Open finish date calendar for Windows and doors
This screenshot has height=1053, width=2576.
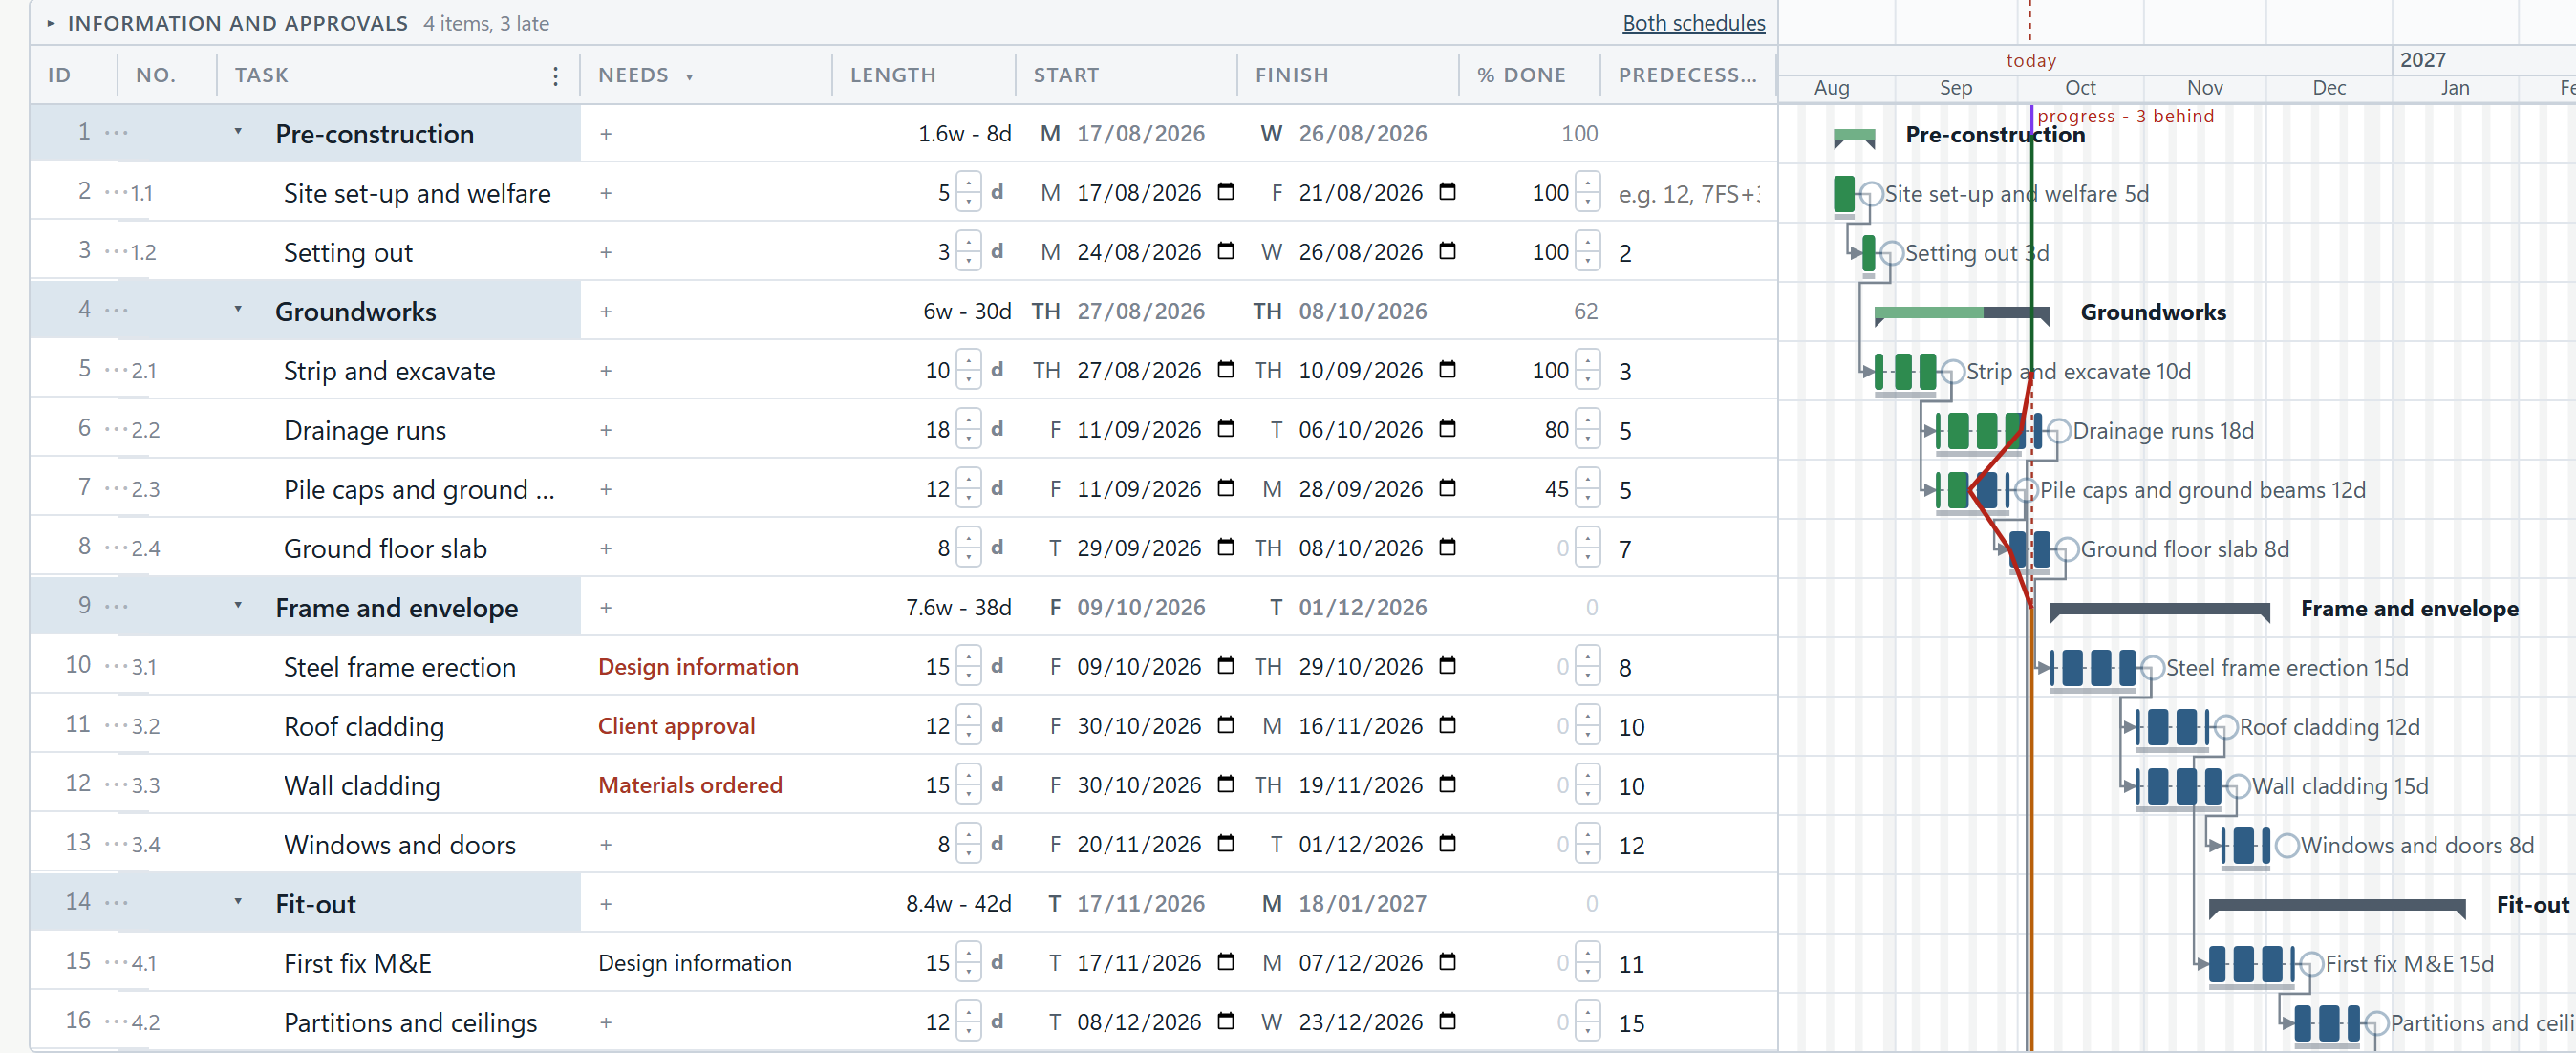1447,844
